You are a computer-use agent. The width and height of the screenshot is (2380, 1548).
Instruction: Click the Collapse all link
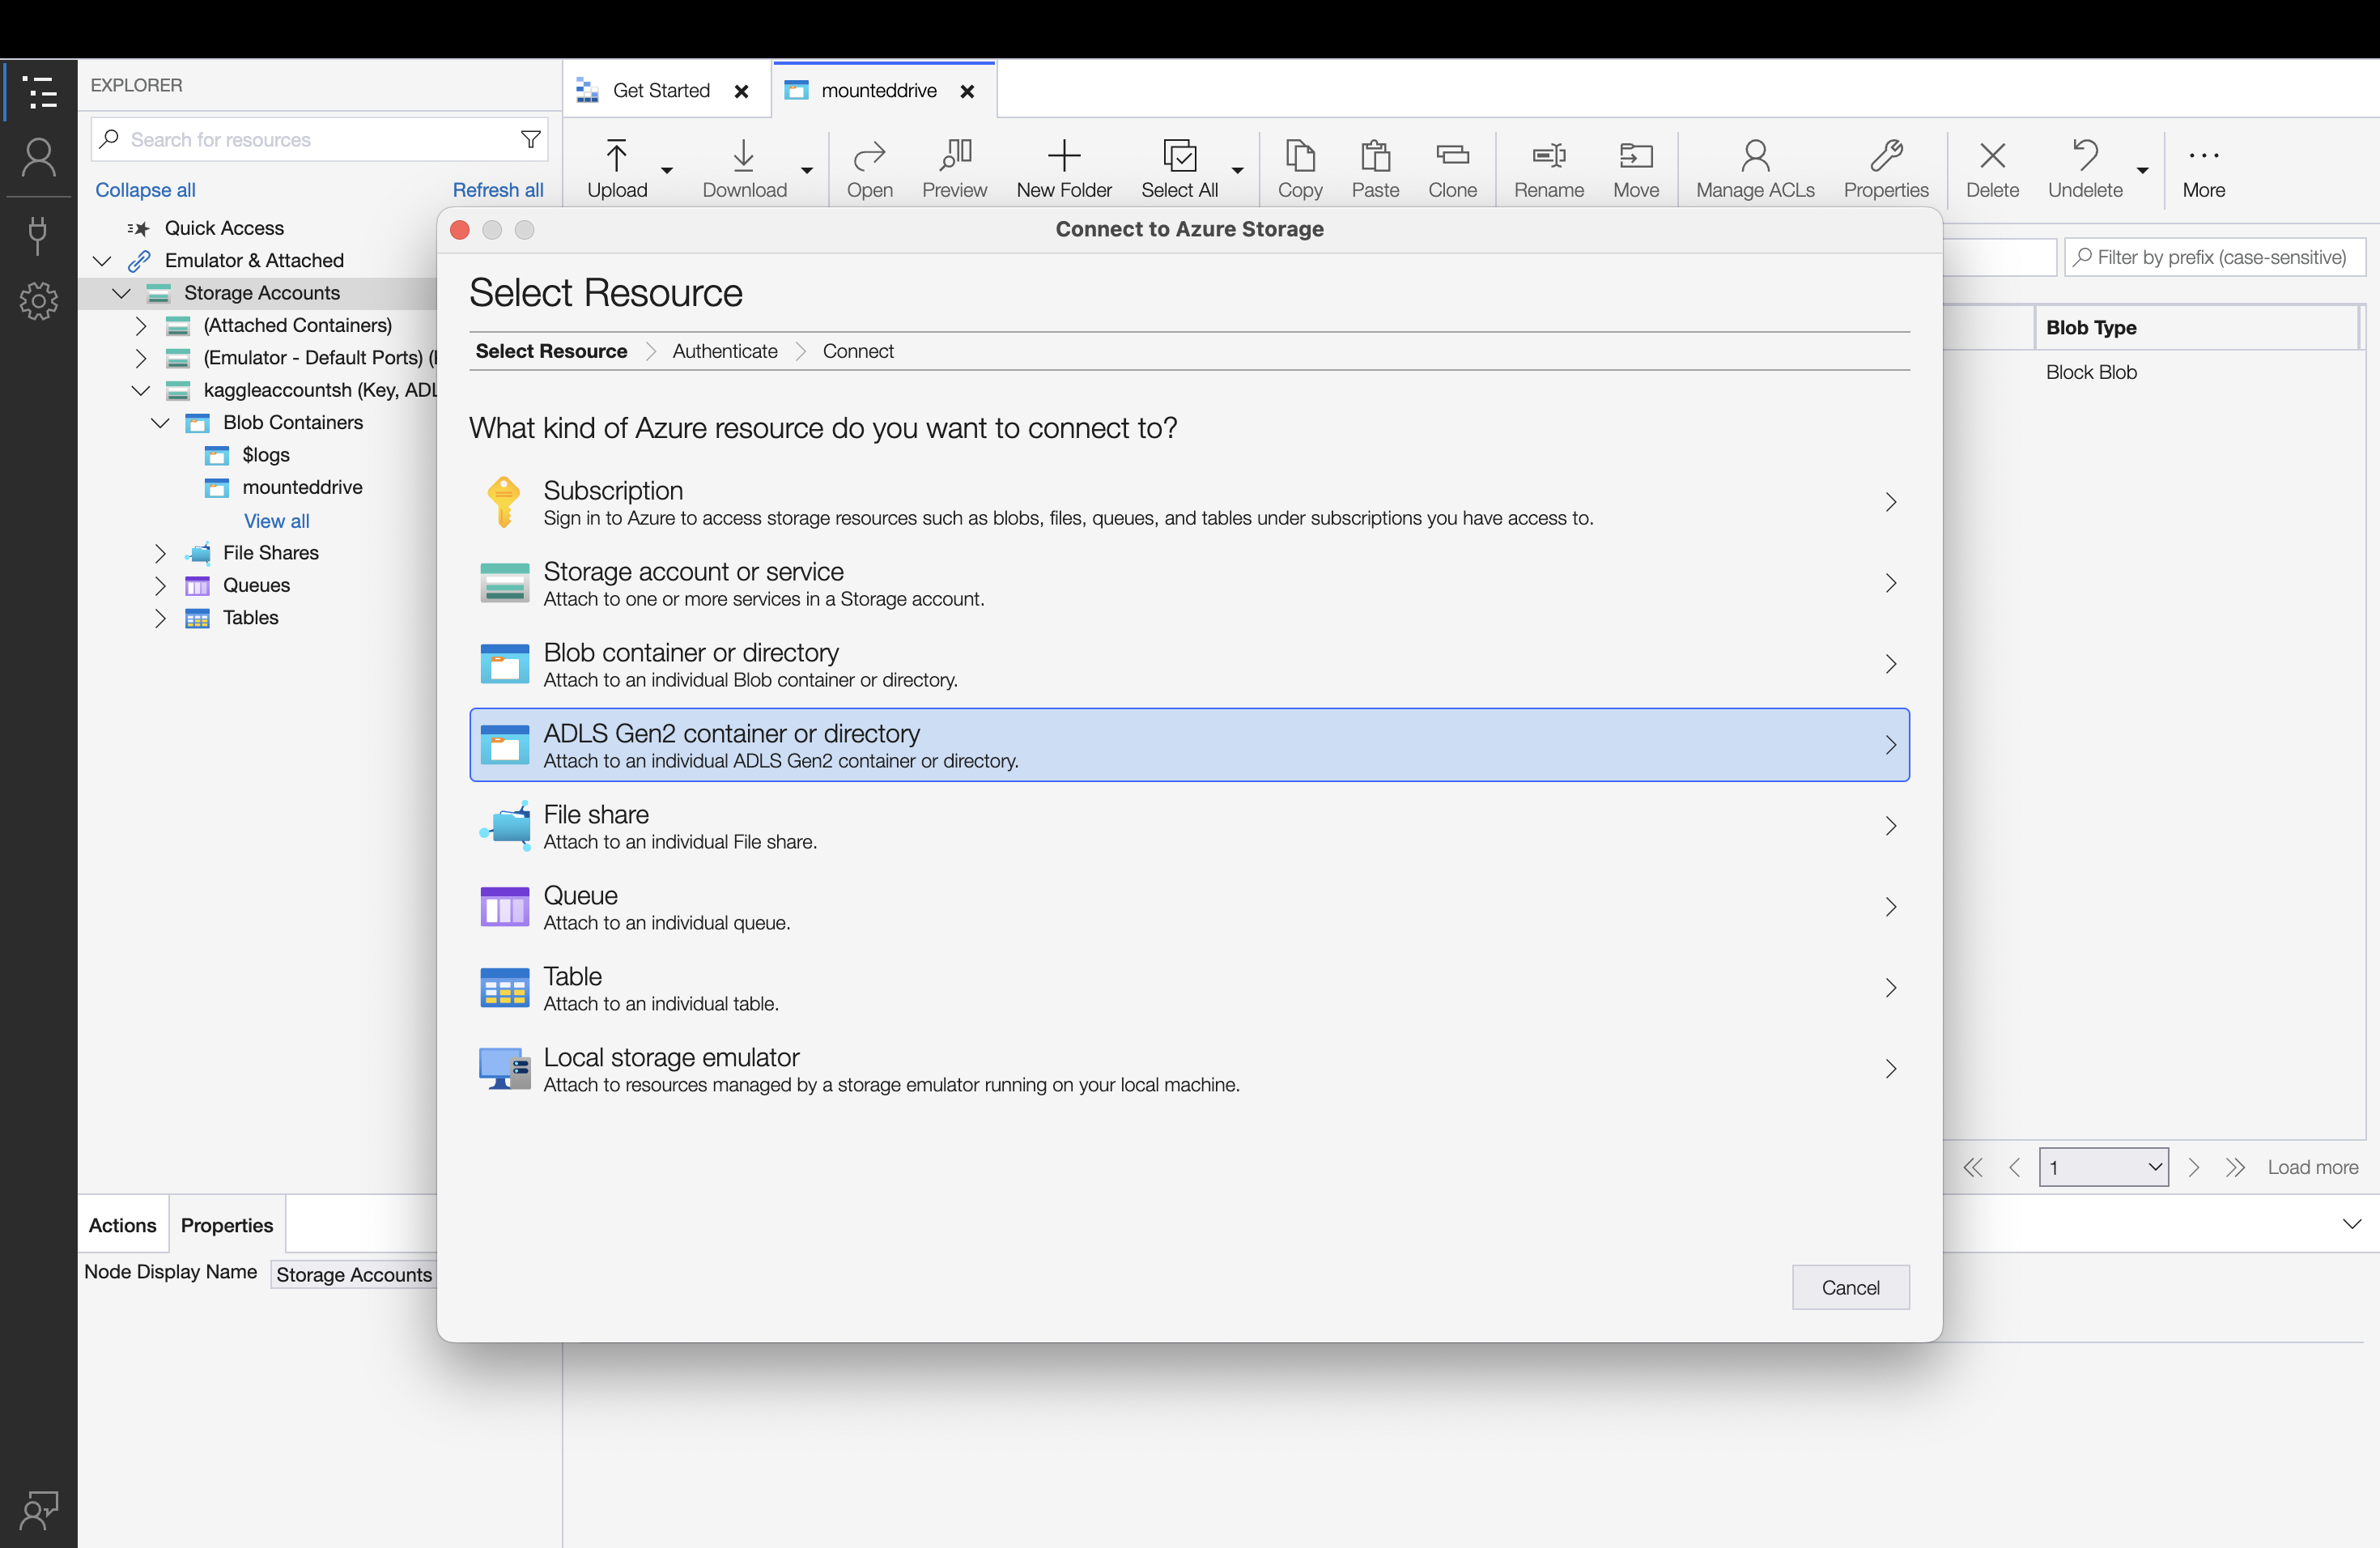pos(145,190)
